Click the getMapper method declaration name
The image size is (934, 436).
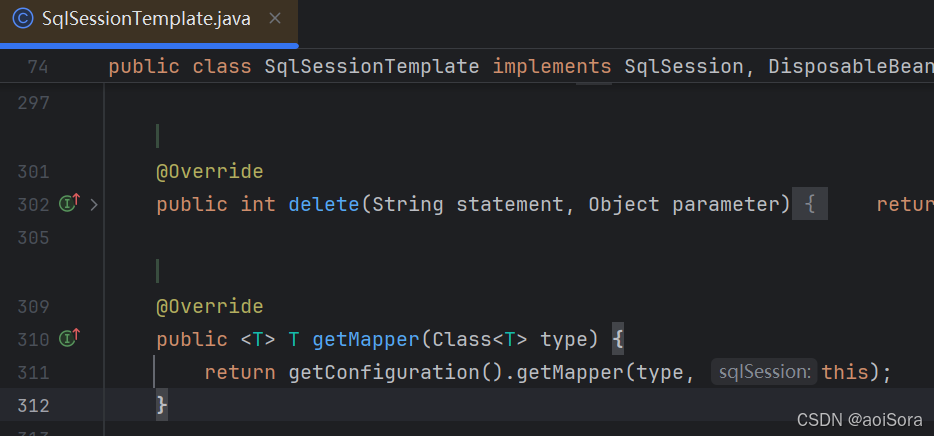[x=366, y=340]
